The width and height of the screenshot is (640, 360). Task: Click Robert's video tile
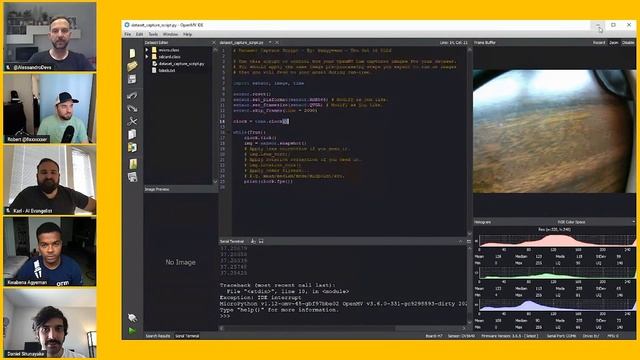click(50, 109)
